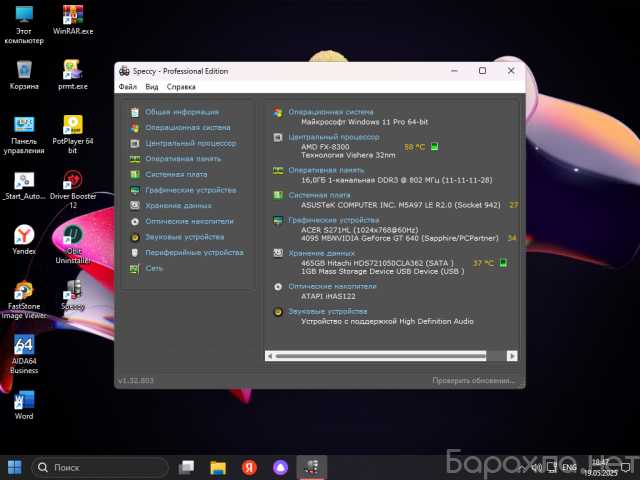Click the taskbar Поиск search box
640x480 pixels.
coord(100,468)
